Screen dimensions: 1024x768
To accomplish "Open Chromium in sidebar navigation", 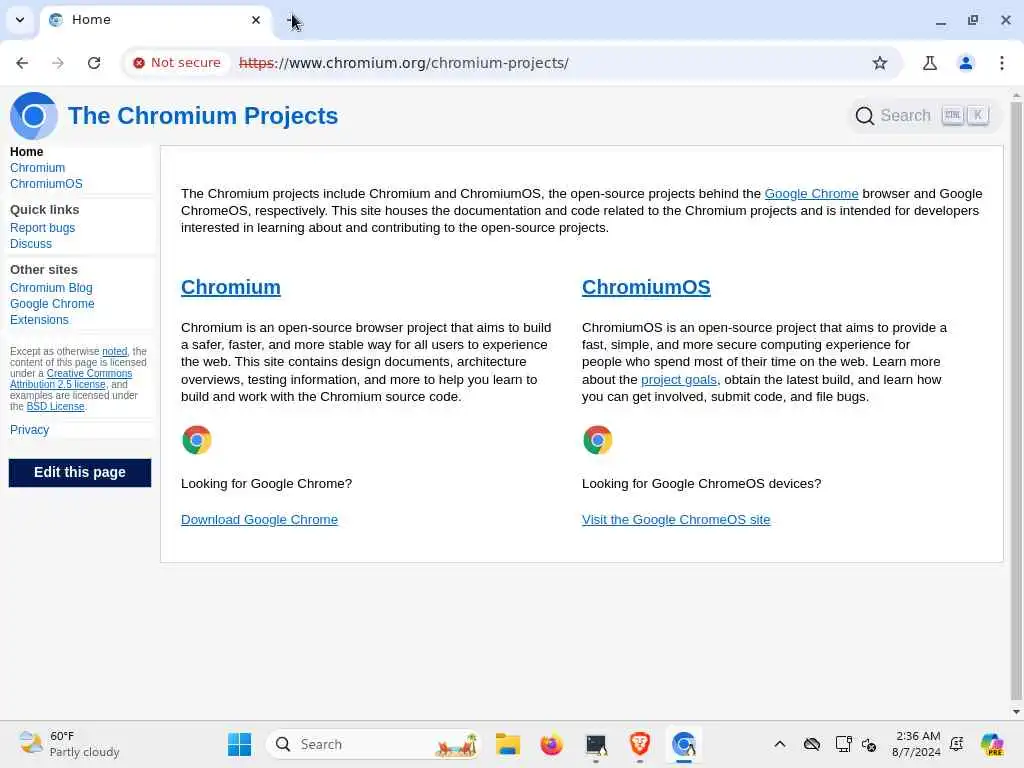I will point(37,168).
